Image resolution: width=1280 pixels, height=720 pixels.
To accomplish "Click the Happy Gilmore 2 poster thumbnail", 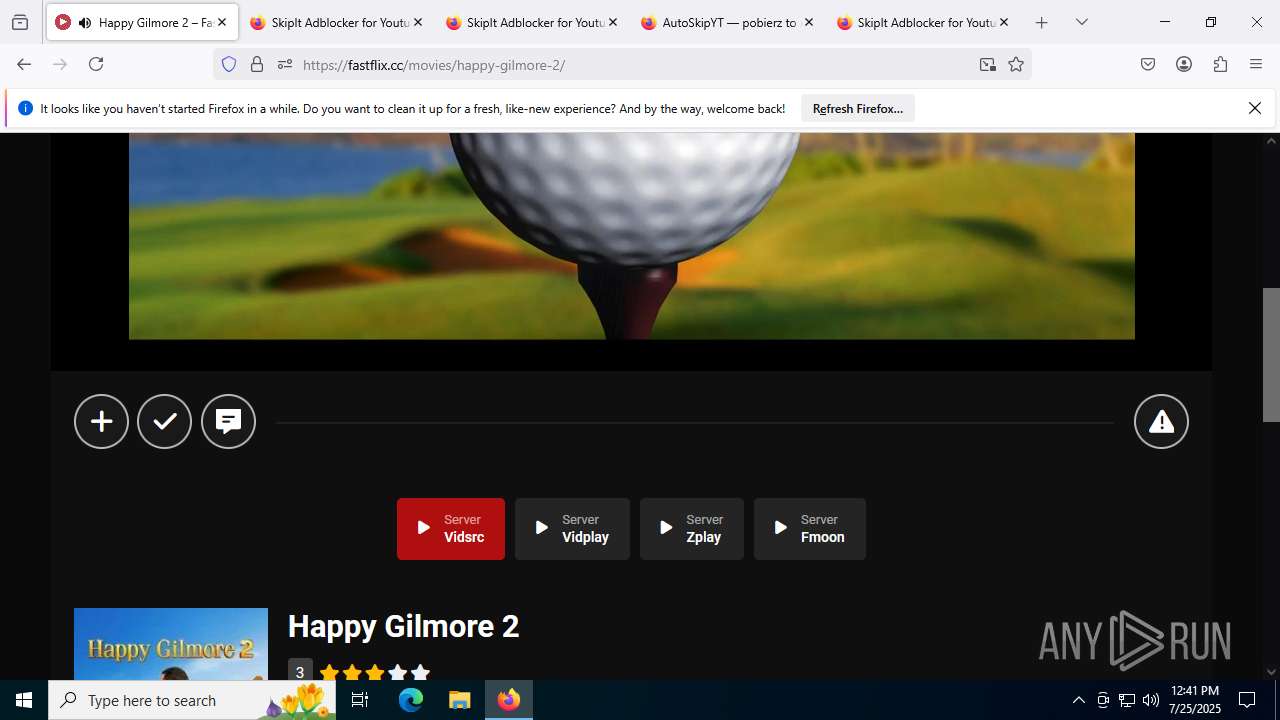I will [171, 644].
